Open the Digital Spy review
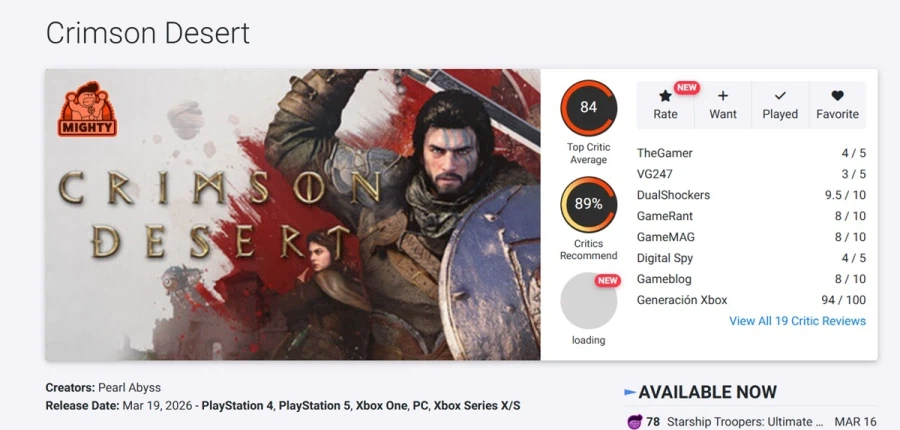Screen dimensions: 900x430 coord(667,258)
